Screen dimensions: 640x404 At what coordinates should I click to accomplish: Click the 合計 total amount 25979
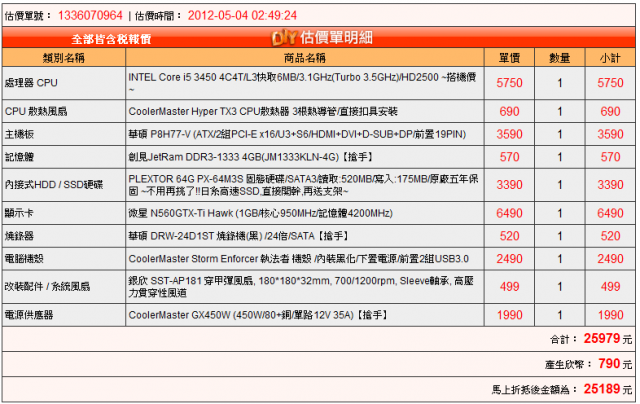click(602, 338)
